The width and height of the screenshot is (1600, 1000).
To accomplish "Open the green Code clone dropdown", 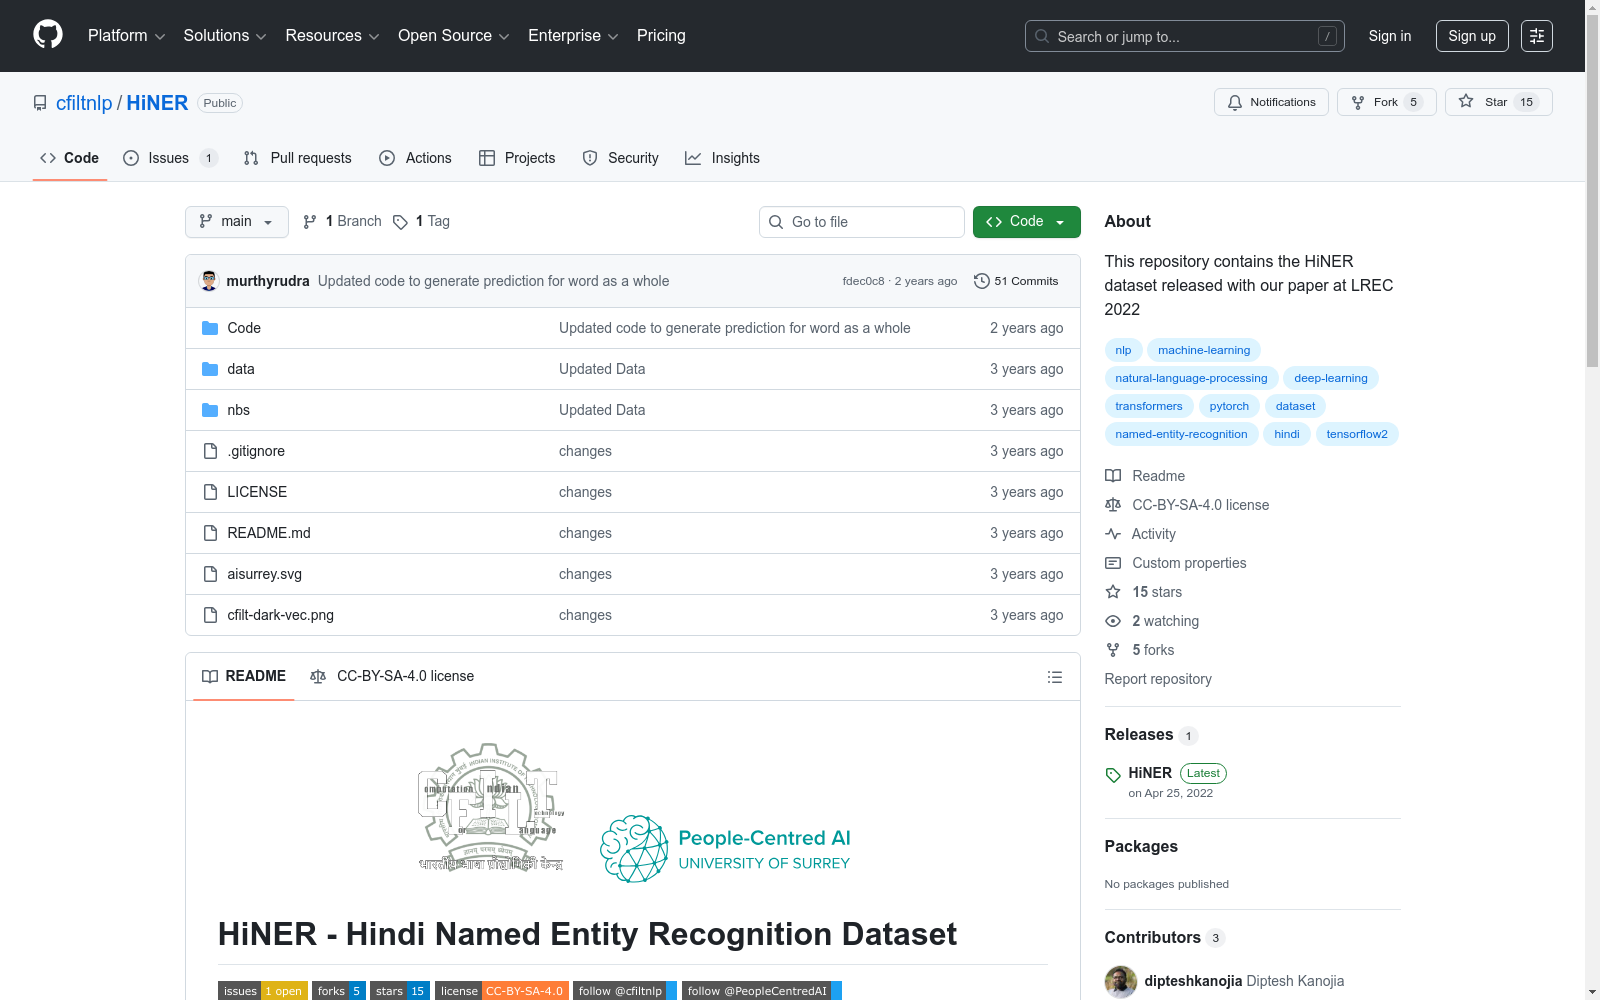I will pyautogui.click(x=1027, y=222).
